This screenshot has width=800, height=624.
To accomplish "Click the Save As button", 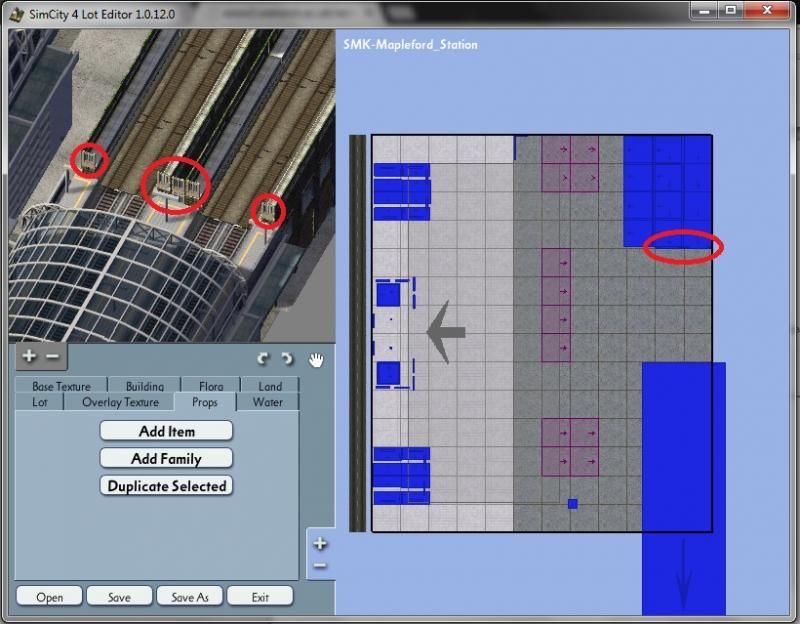I will (190, 597).
